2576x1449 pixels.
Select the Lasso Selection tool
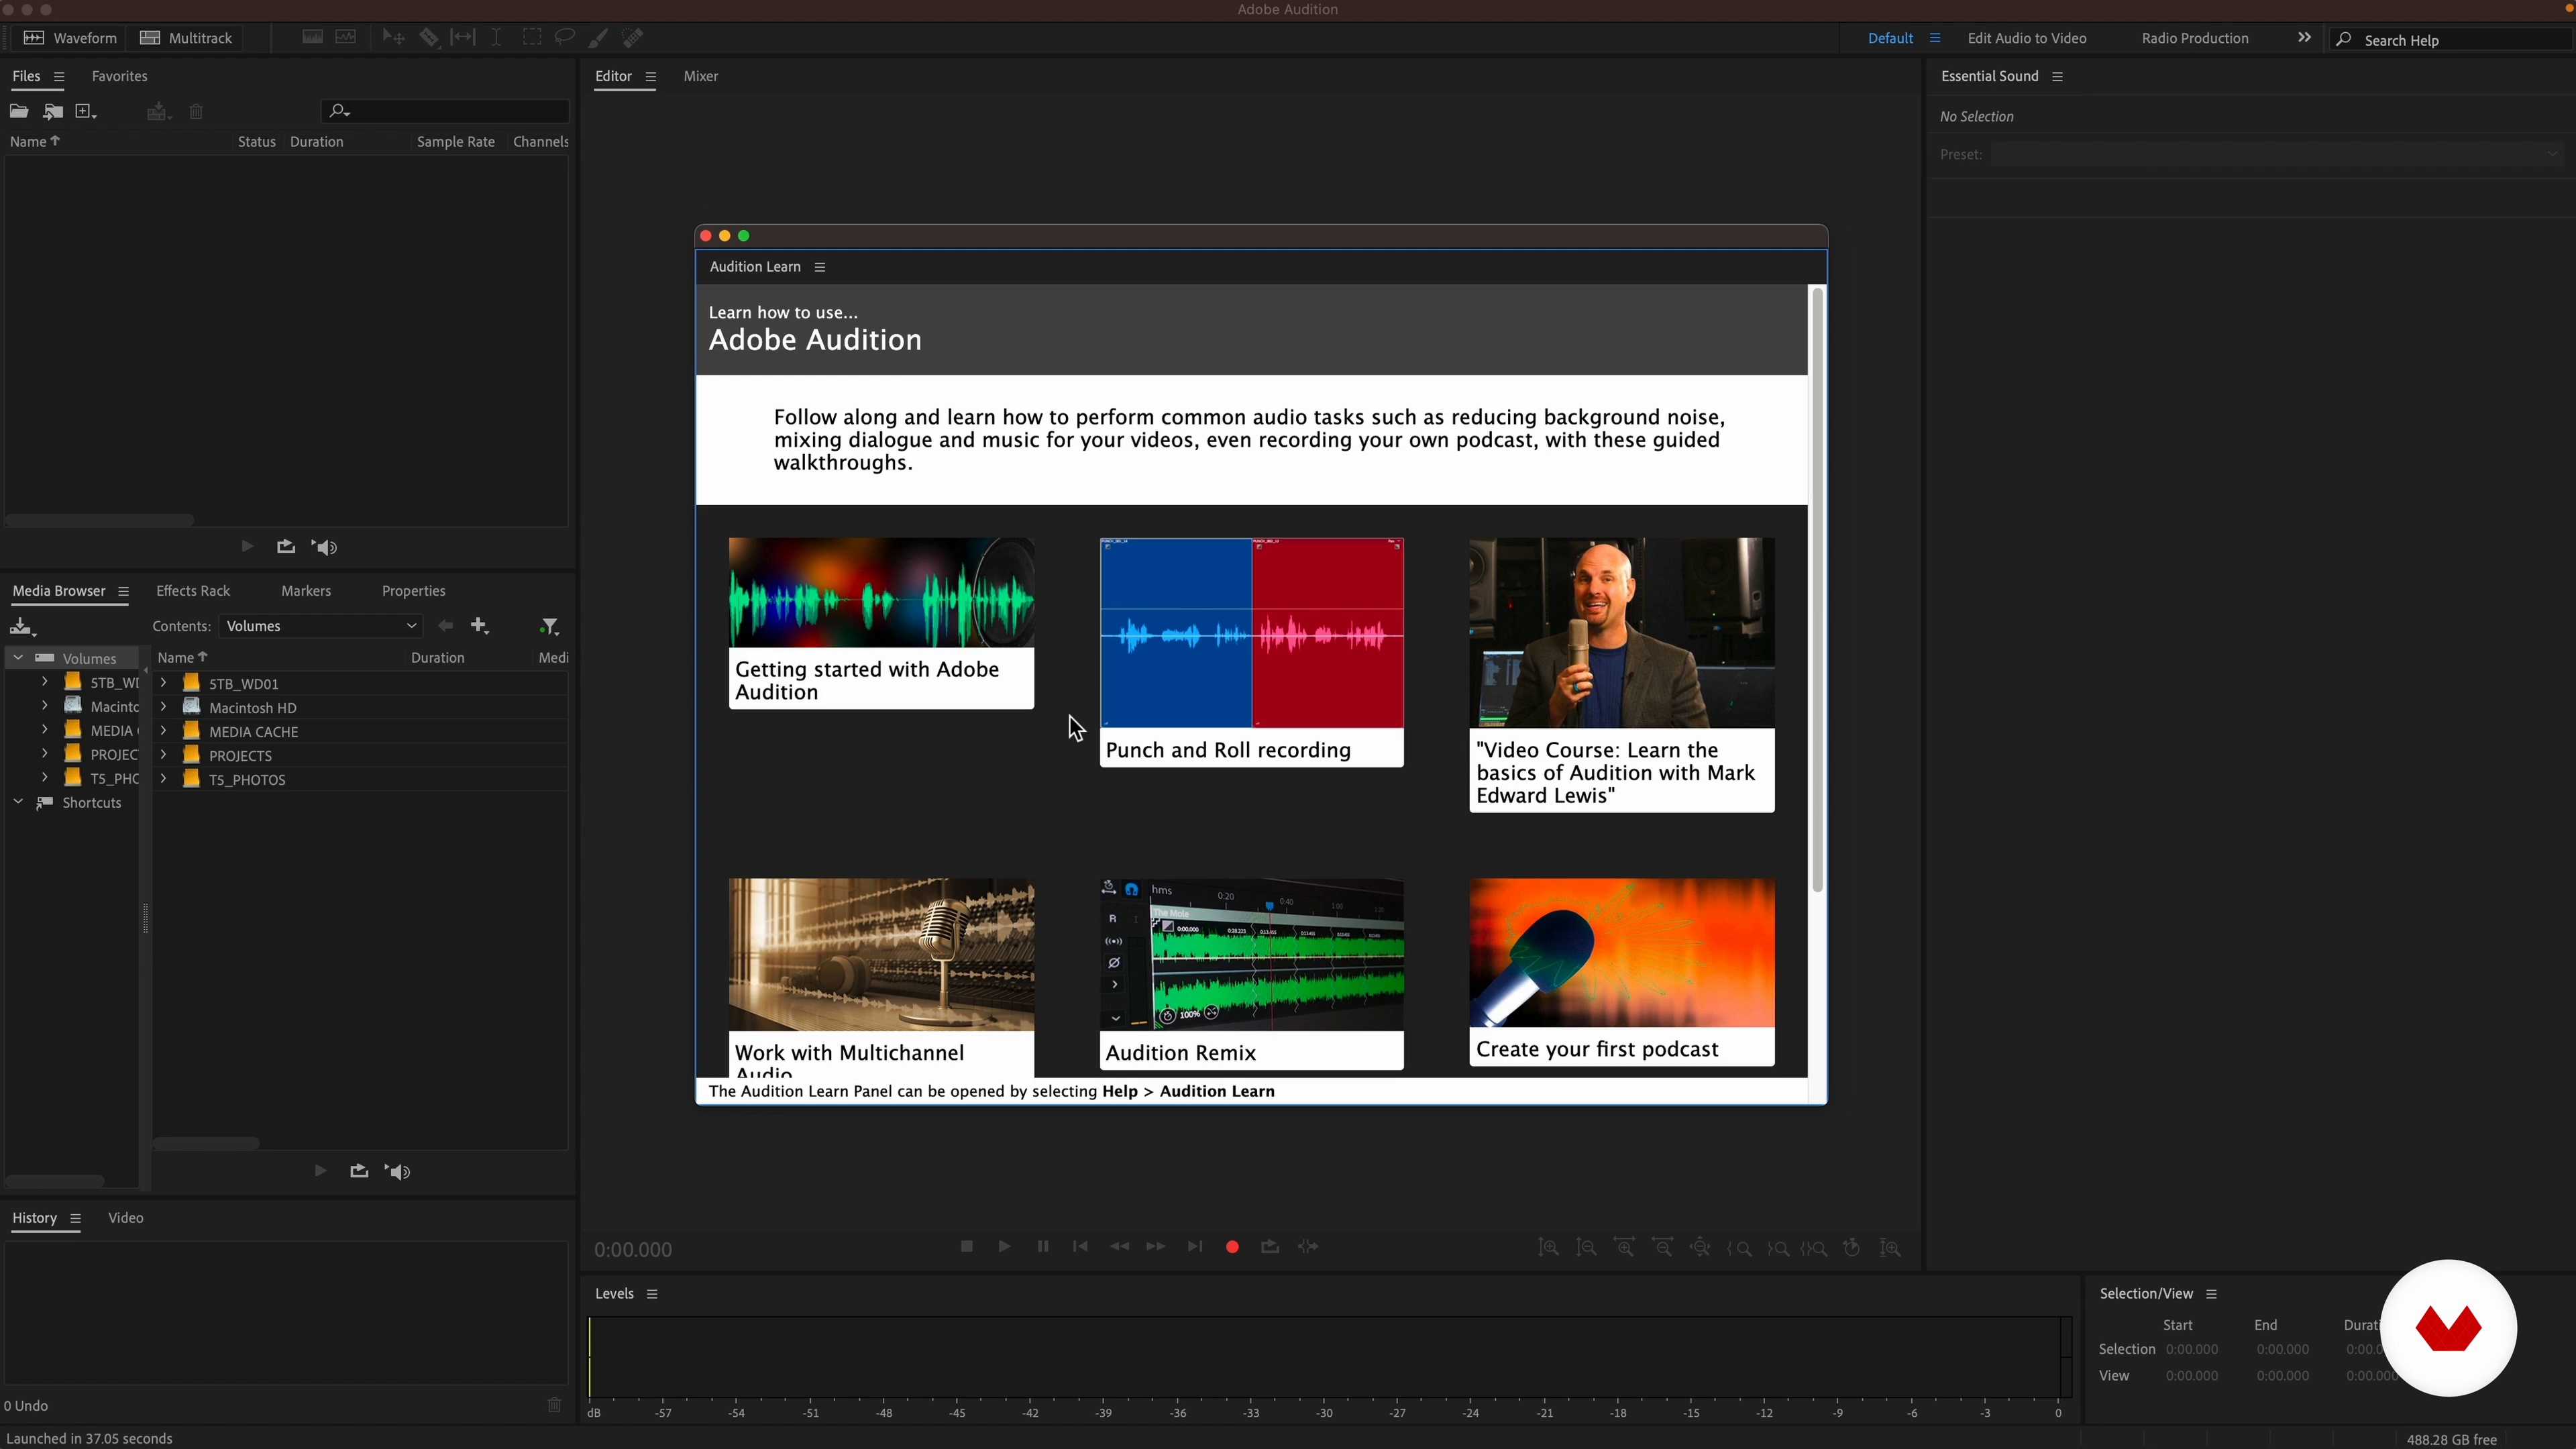565,38
